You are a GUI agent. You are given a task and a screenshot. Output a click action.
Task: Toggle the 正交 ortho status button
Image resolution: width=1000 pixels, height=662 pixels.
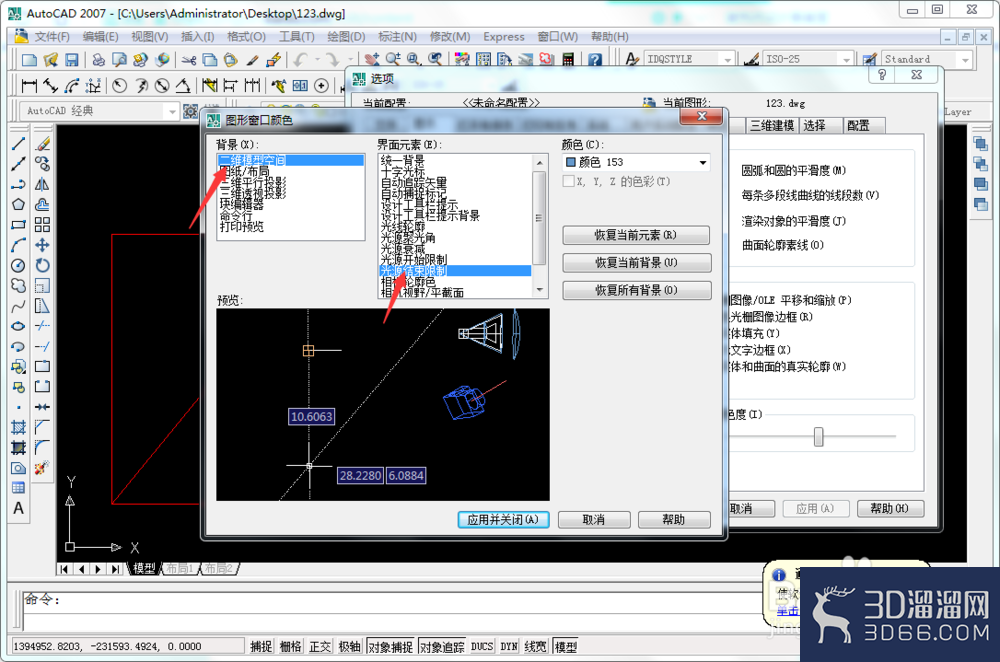[x=320, y=647]
